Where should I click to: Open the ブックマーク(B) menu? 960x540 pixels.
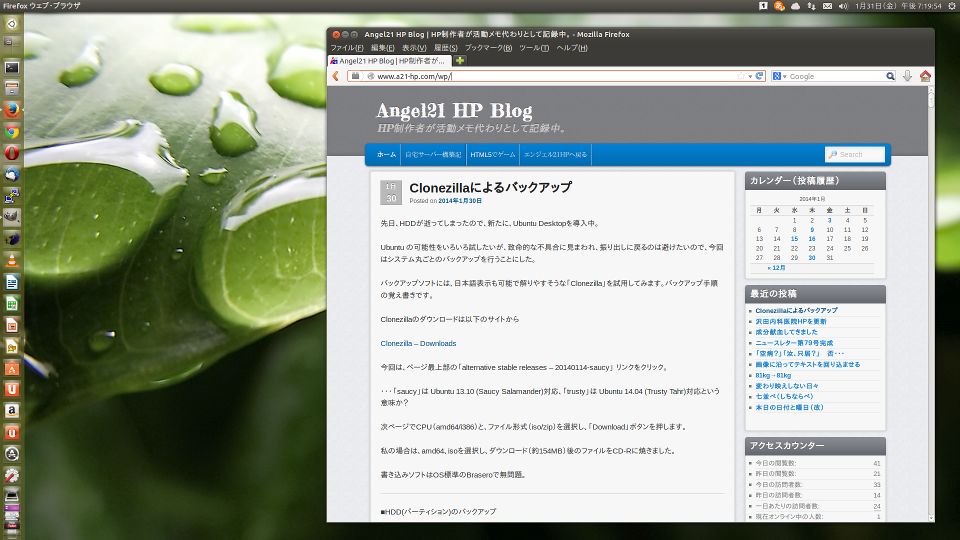488,48
